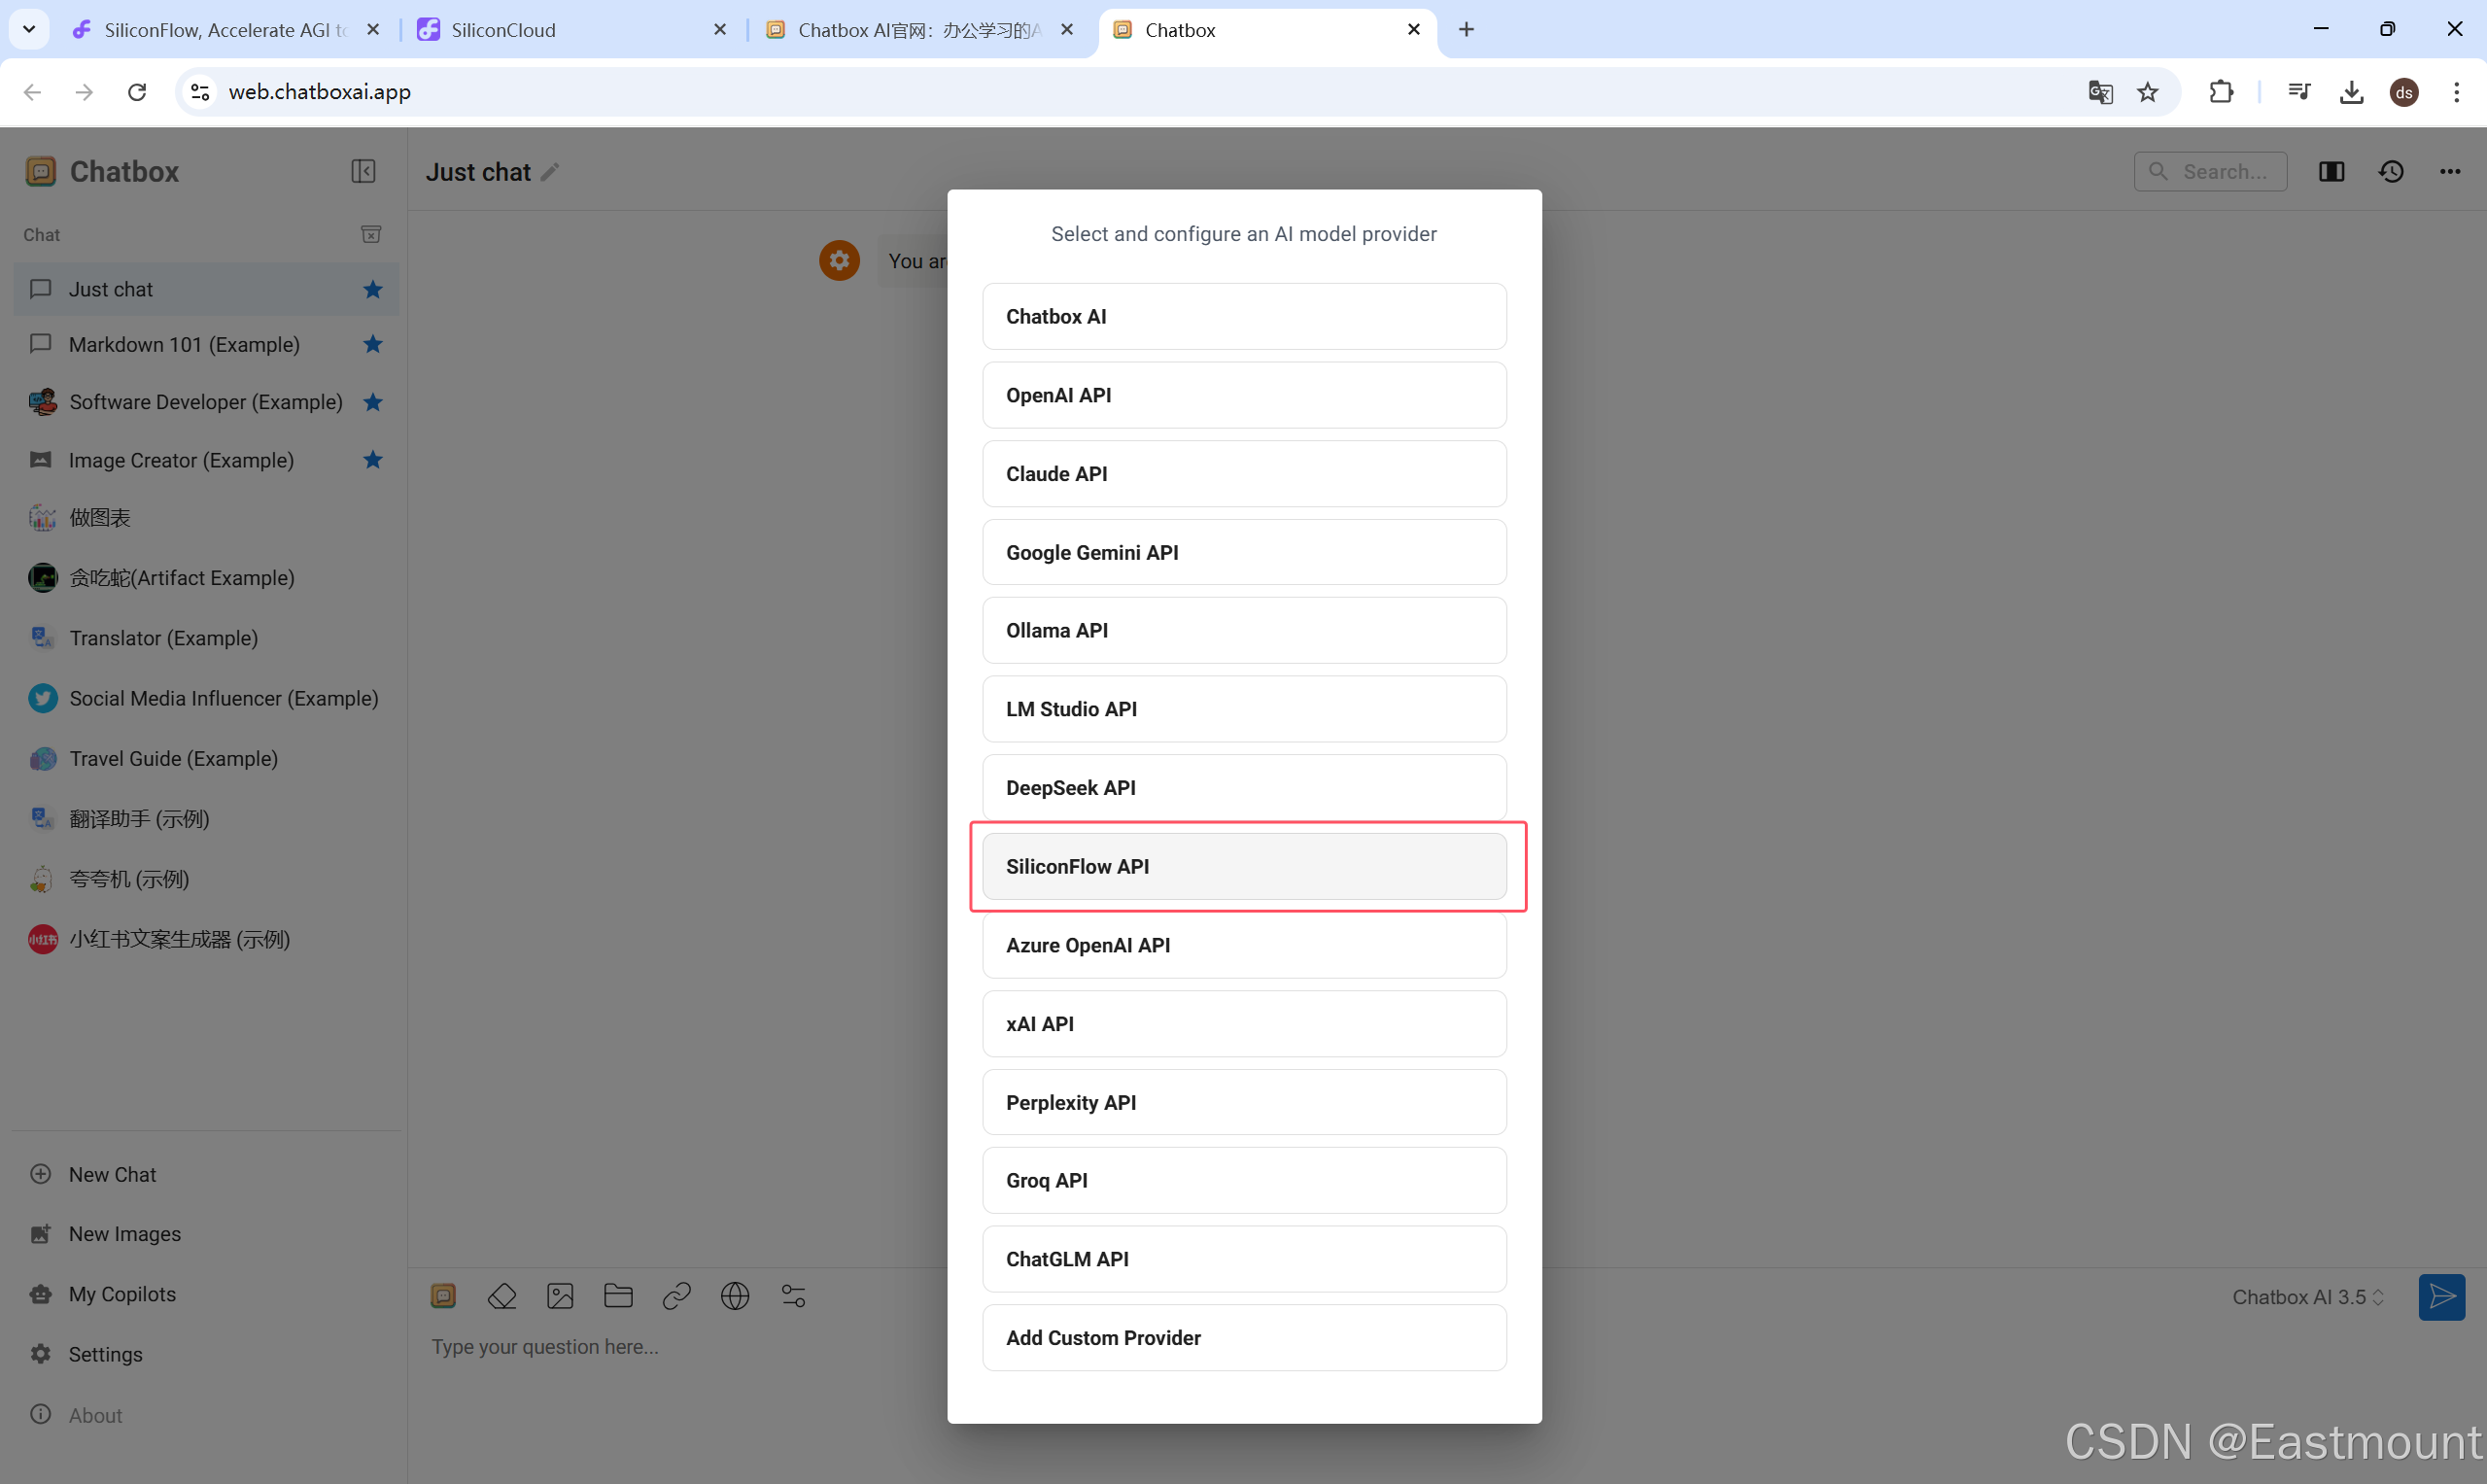Switch to the SiliconCloud browser tab

pos(570,30)
